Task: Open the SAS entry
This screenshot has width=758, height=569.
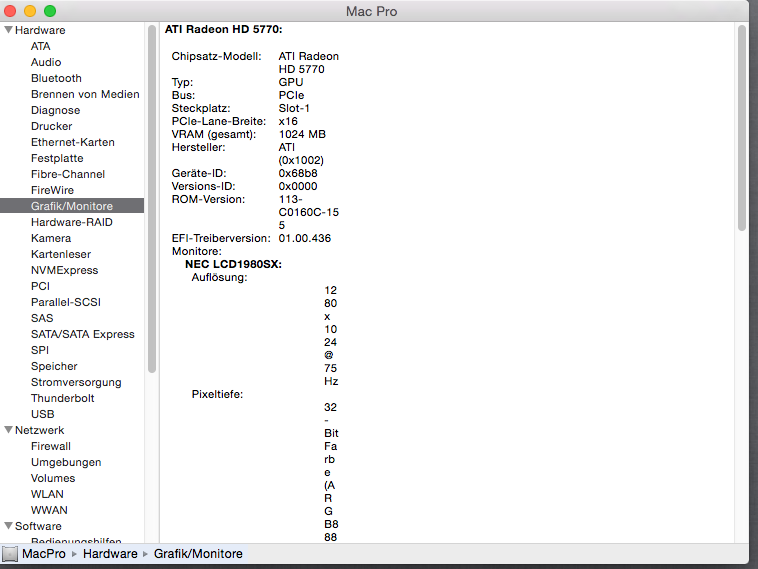Action: (x=42, y=317)
